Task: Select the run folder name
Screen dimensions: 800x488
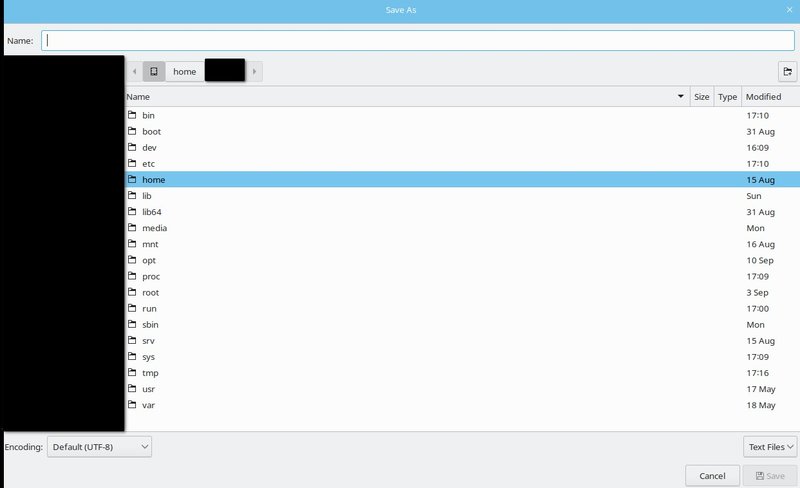Action: pyautogui.click(x=149, y=308)
